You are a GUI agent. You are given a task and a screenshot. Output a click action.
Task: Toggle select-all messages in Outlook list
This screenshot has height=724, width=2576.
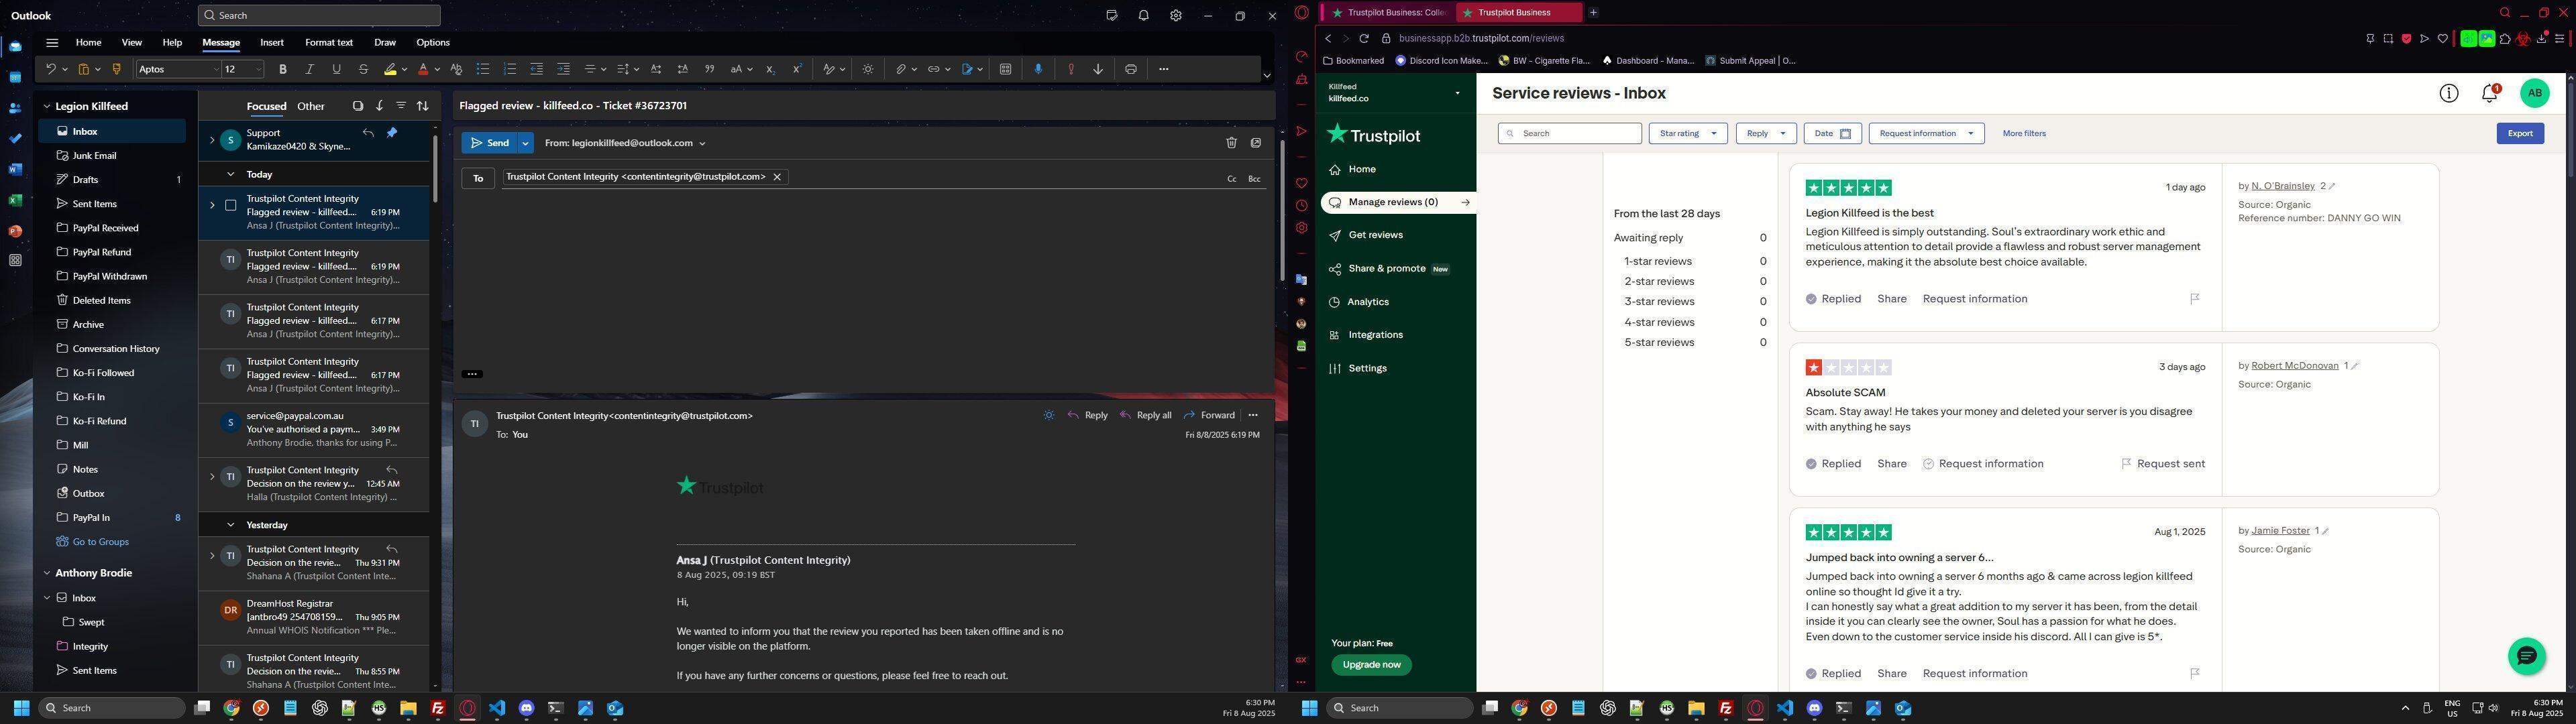pyautogui.click(x=357, y=106)
